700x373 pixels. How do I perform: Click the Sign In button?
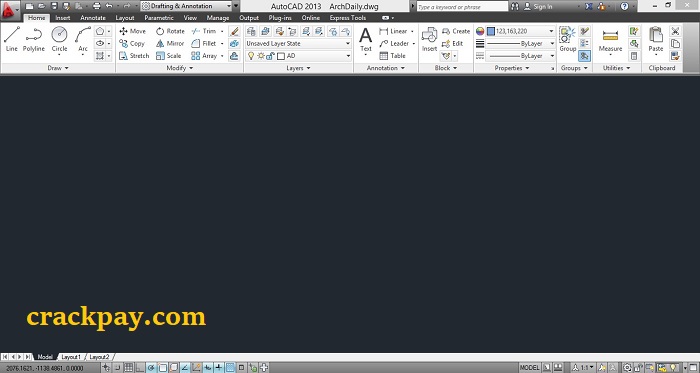pyautogui.click(x=538, y=6)
